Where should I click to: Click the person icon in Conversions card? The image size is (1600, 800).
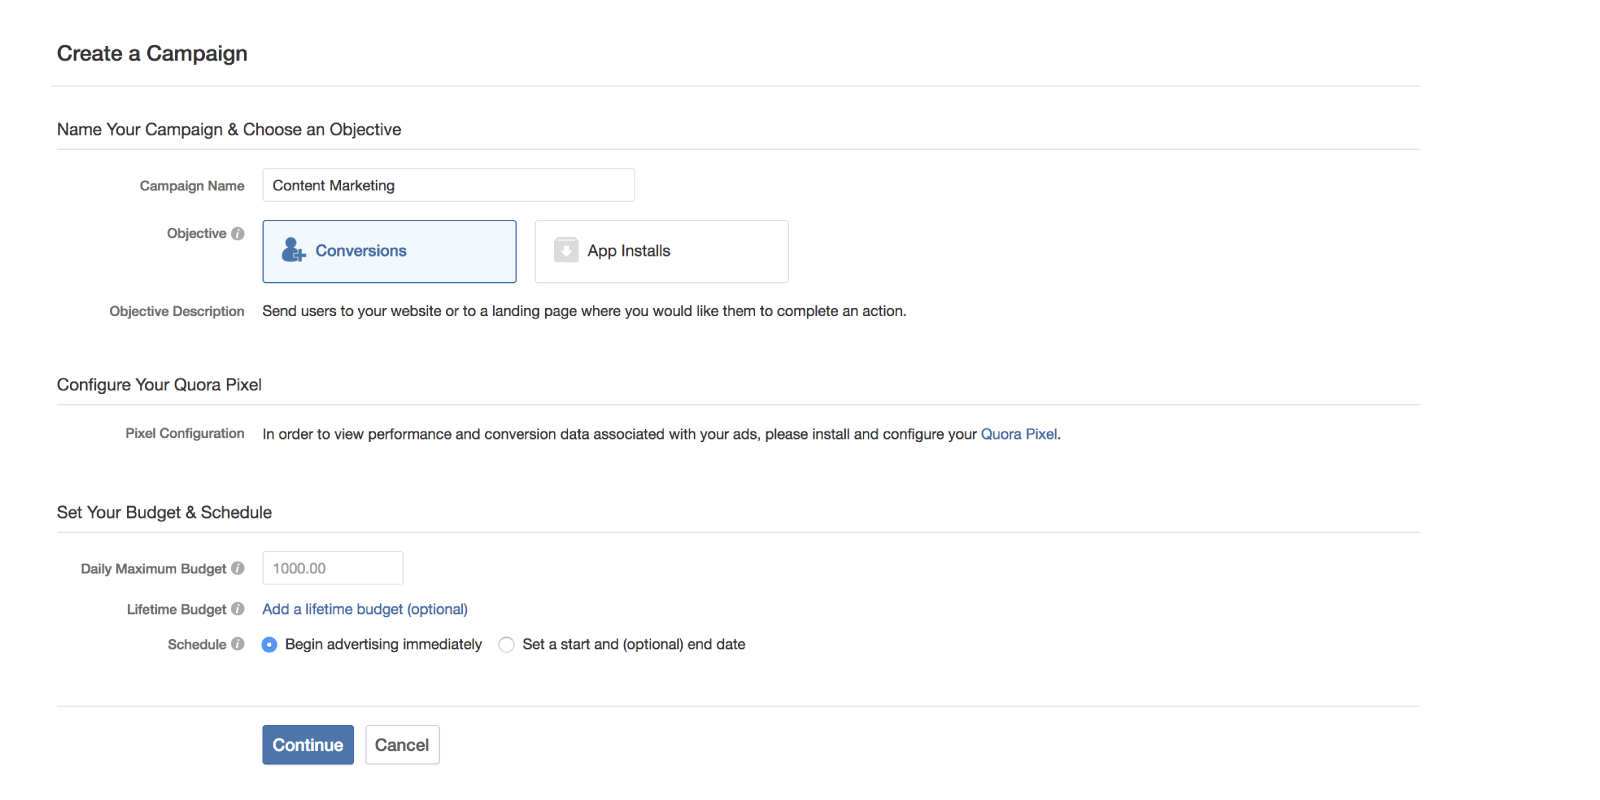point(293,250)
